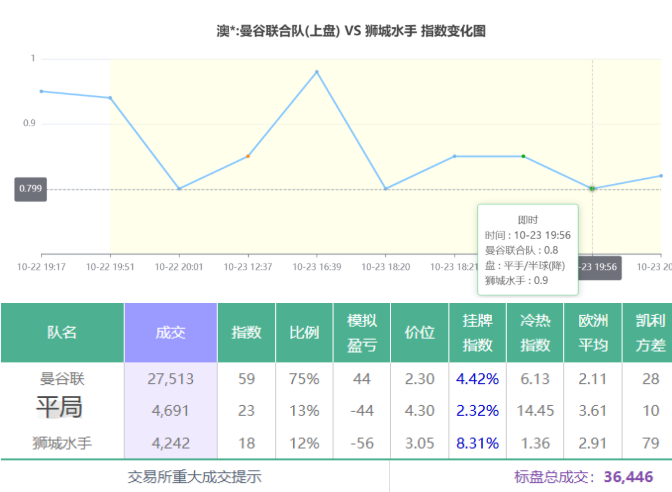Click the 0.799 y-axis value marker
The height and width of the screenshot is (492, 672).
(31, 188)
